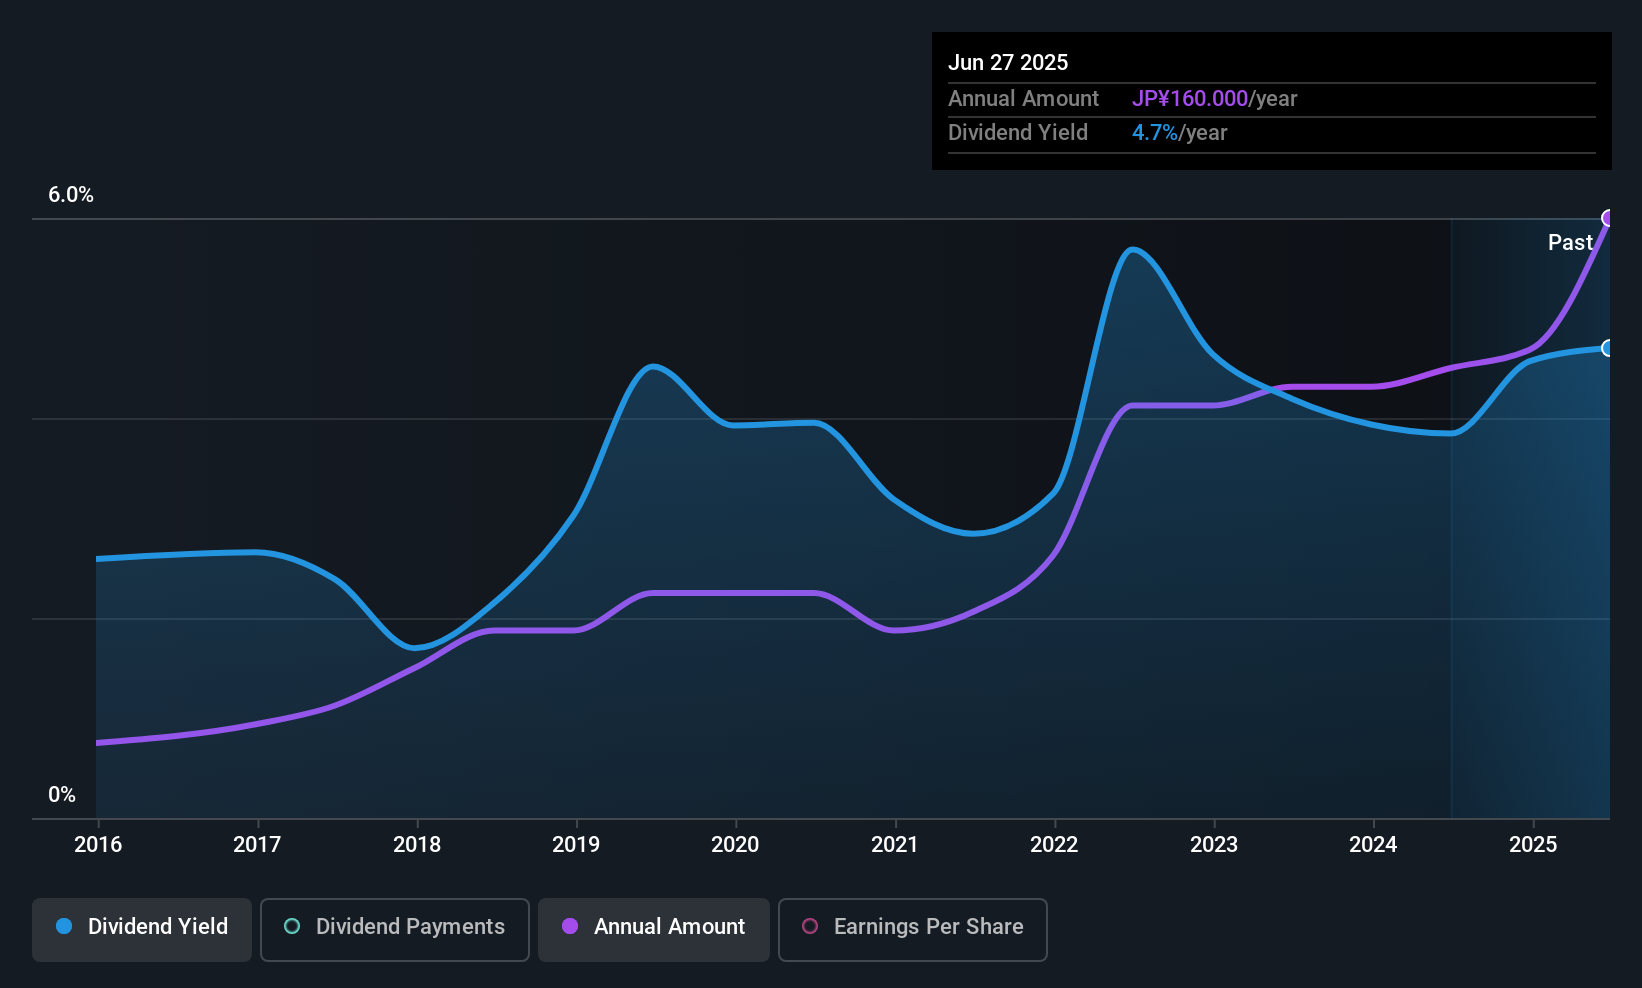The height and width of the screenshot is (988, 1642).
Task: Enable the Annual Amount legend entry
Action: (x=653, y=929)
